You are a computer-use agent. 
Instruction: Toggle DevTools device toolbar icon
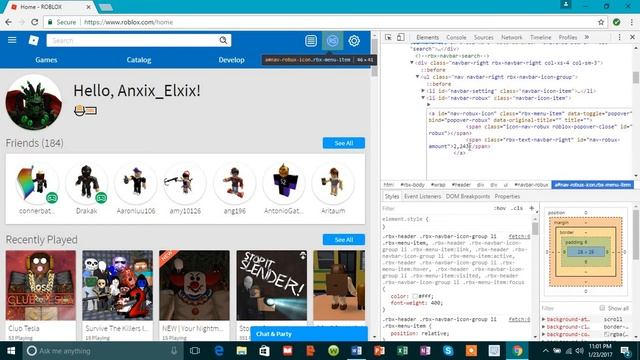click(401, 37)
